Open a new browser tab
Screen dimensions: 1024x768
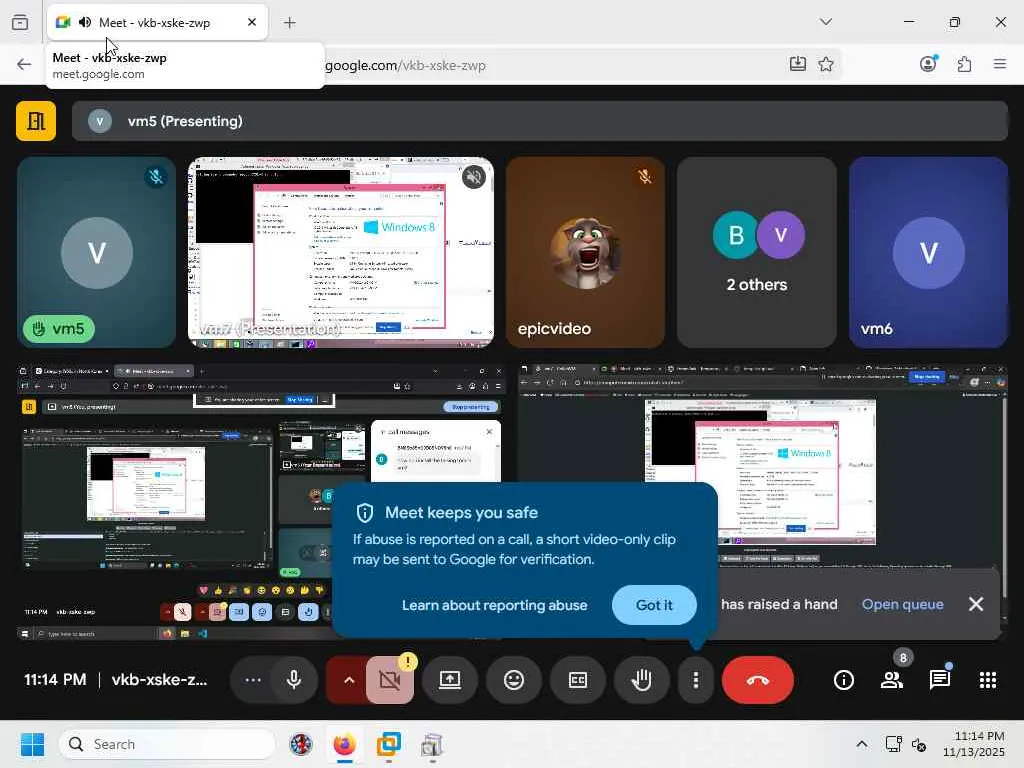[289, 23]
